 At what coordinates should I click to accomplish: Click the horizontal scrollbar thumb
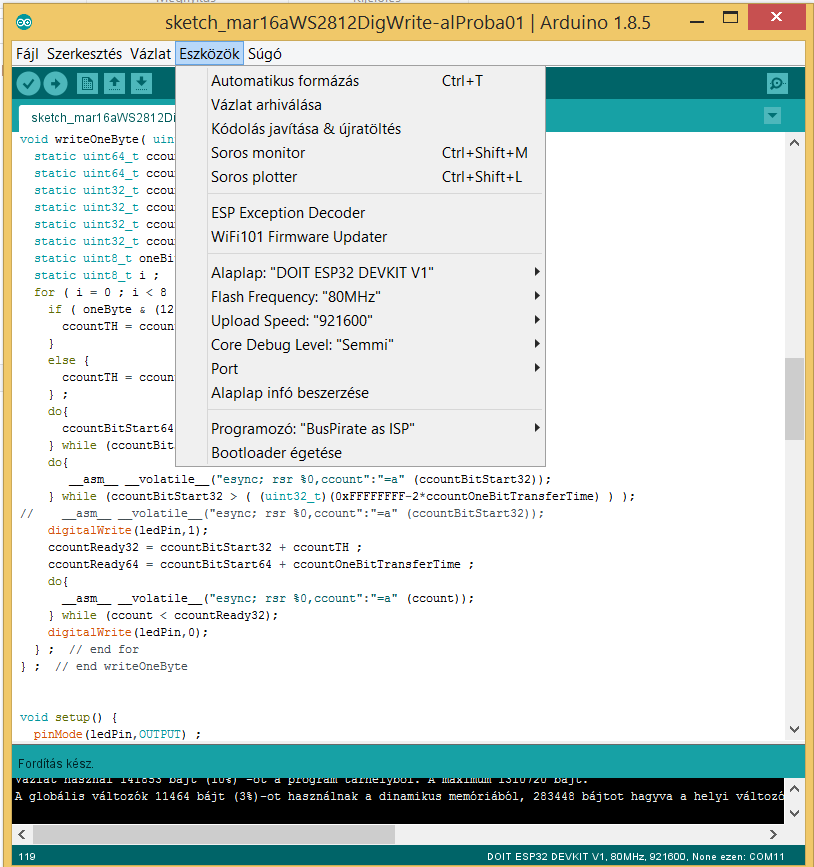(x=213, y=834)
